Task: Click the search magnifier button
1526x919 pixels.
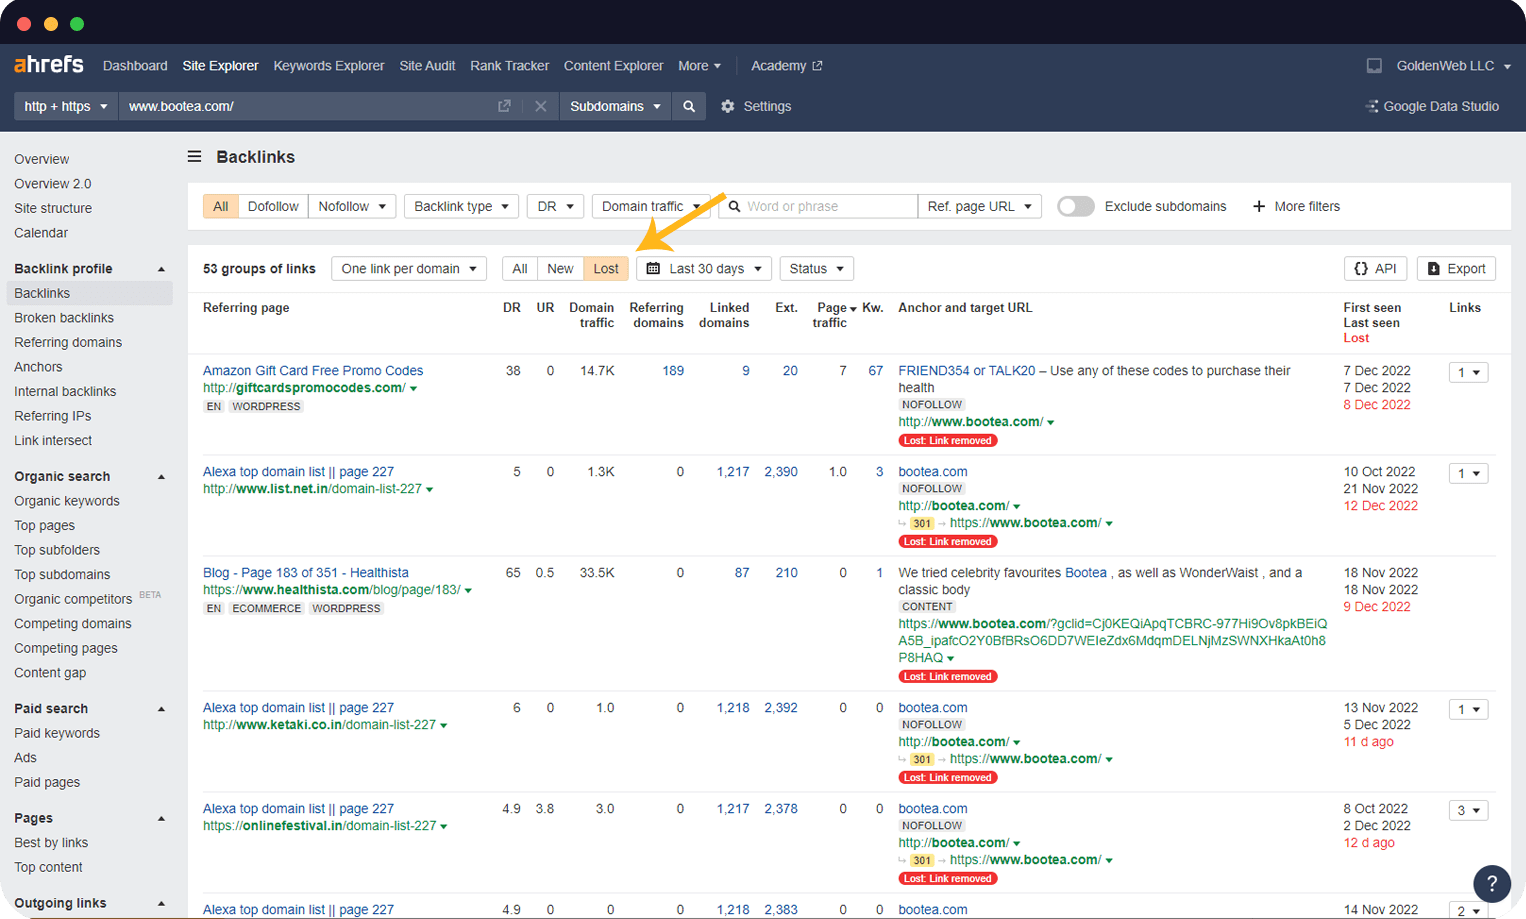Action: (689, 106)
